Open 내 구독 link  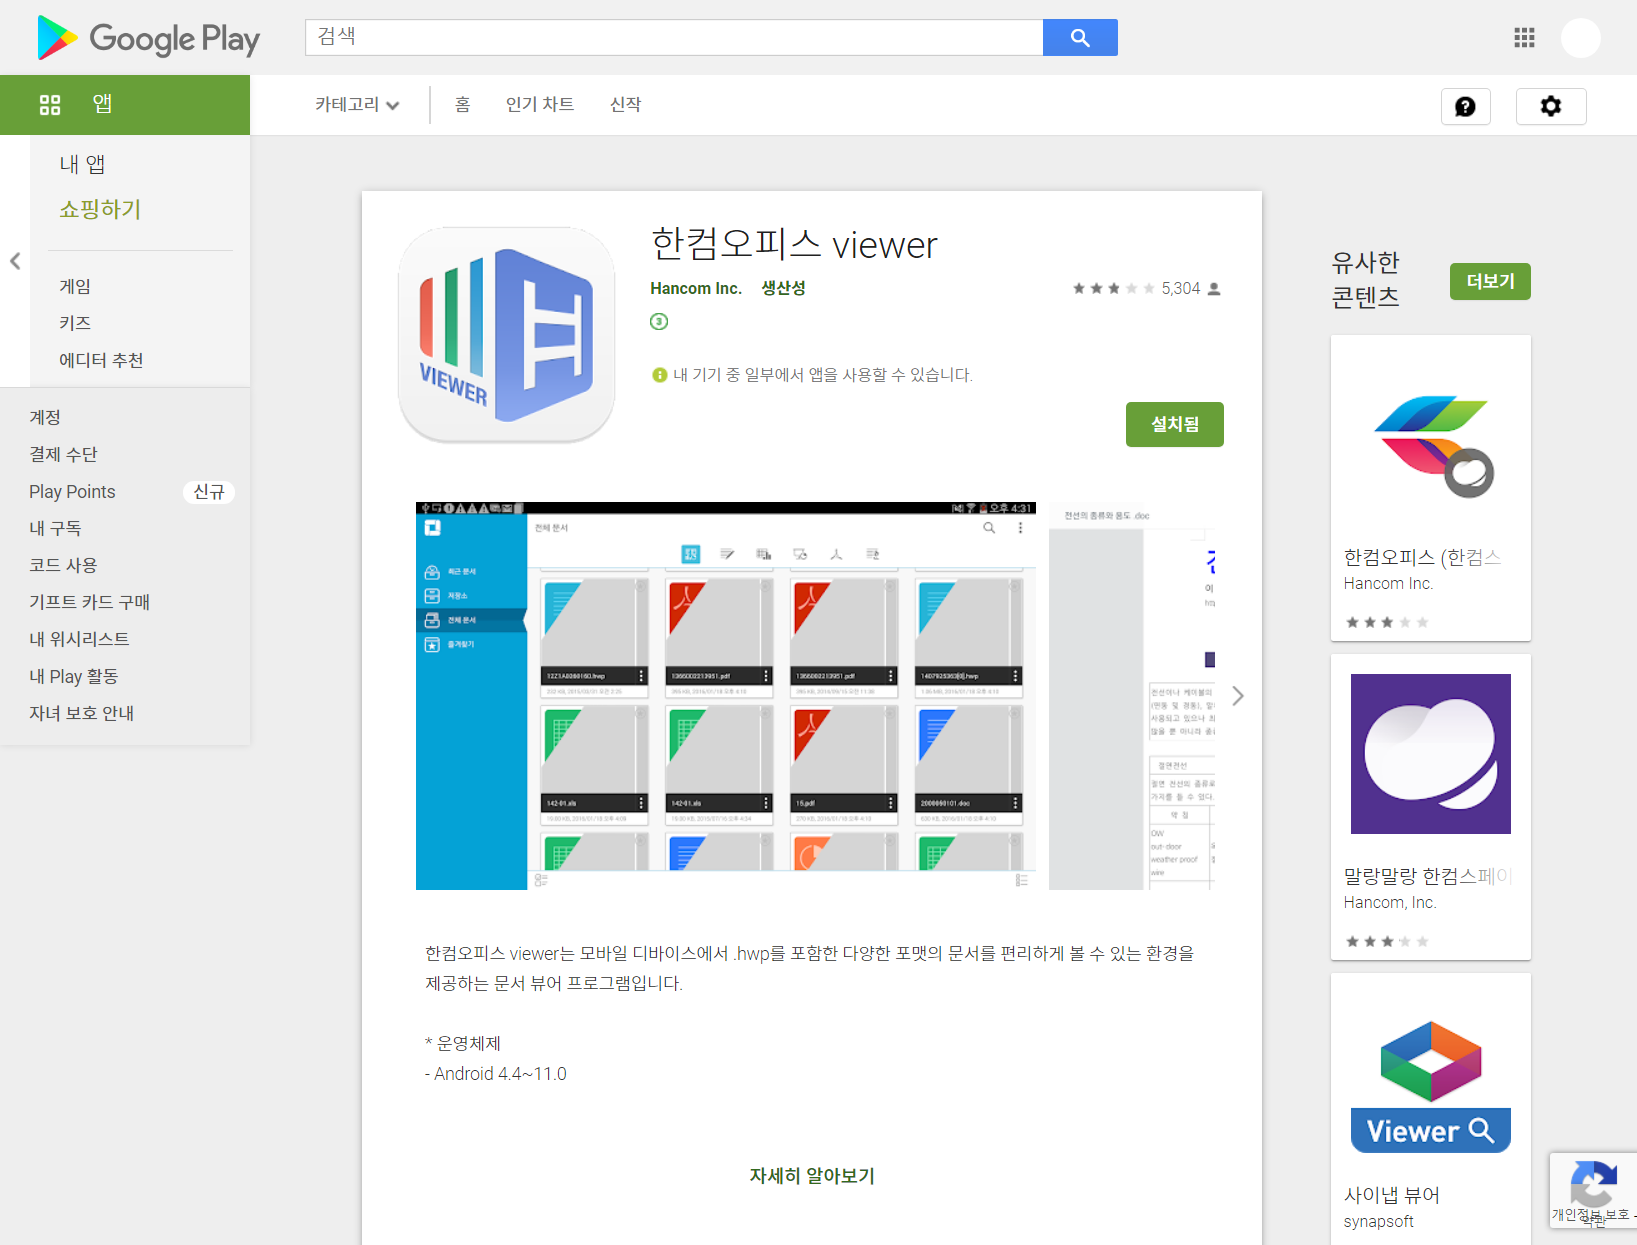coord(55,528)
